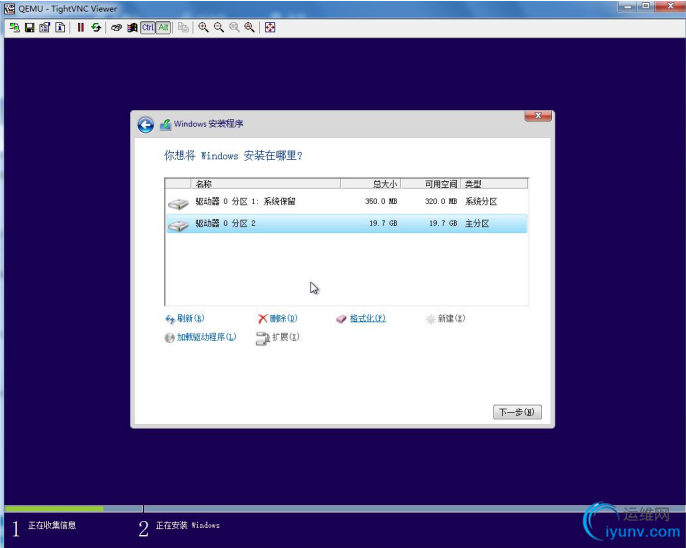Click the refresh arrows icon beside 刷新
Viewport: 686px width, 548px height.
point(170,319)
